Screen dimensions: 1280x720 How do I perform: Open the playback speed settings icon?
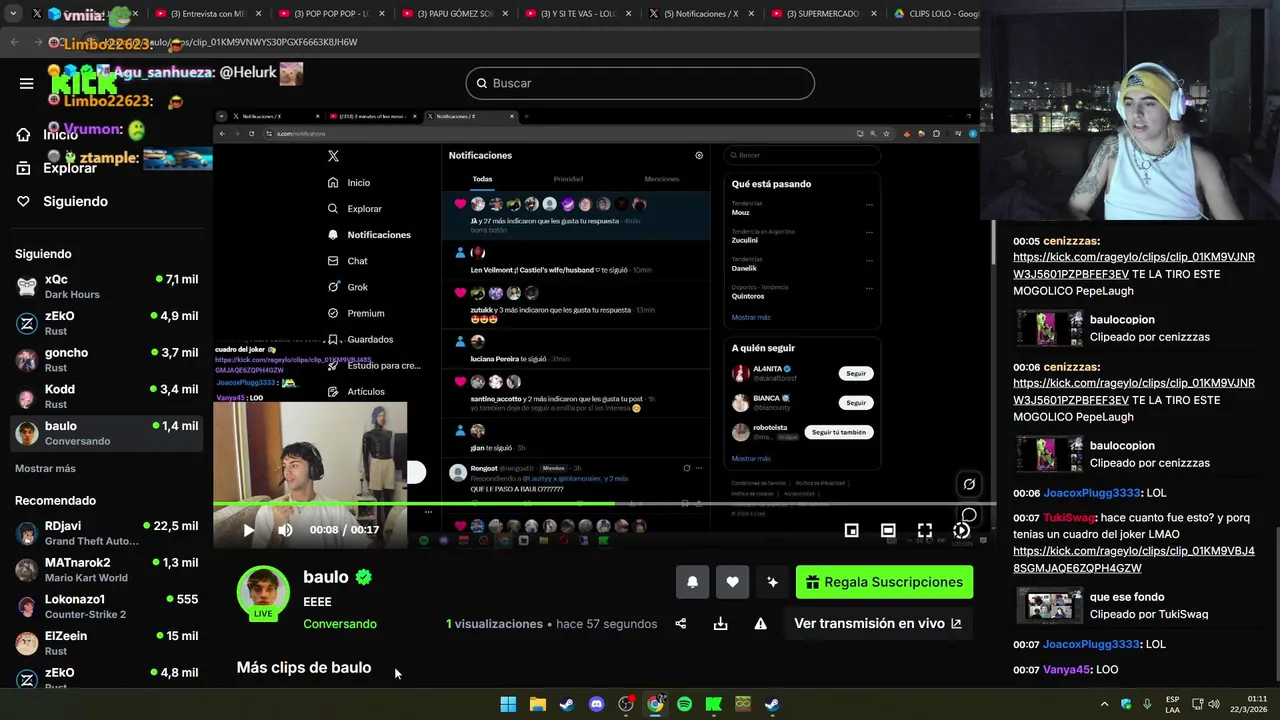point(961,530)
